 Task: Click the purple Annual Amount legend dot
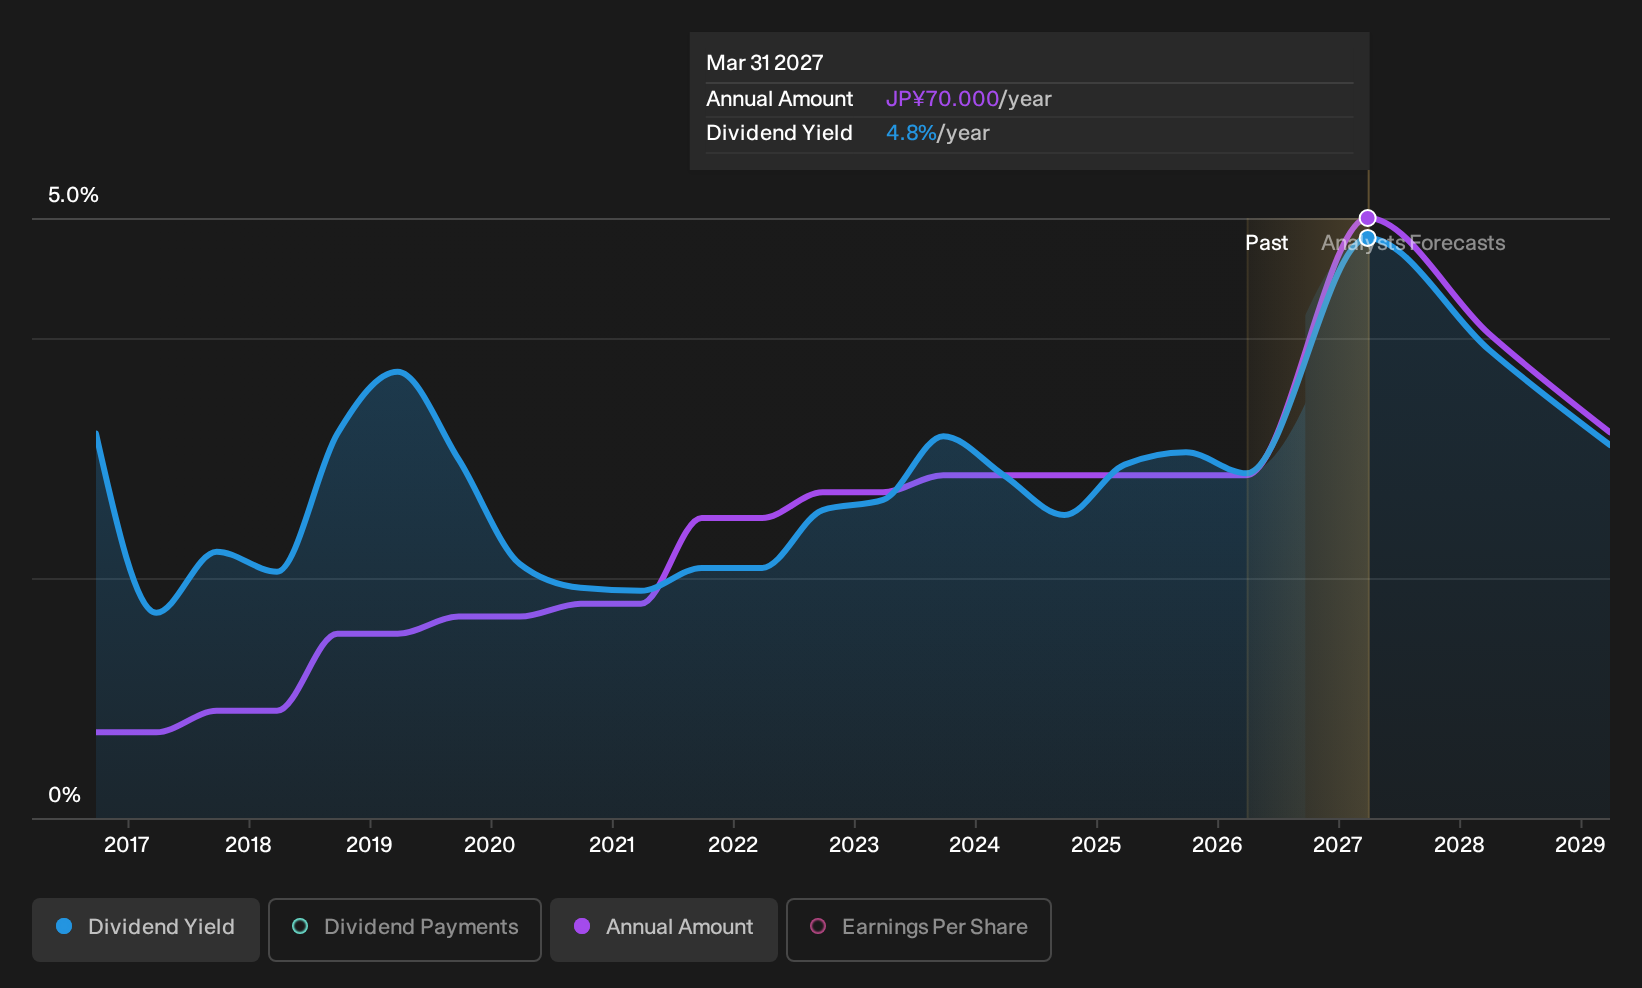(x=582, y=926)
